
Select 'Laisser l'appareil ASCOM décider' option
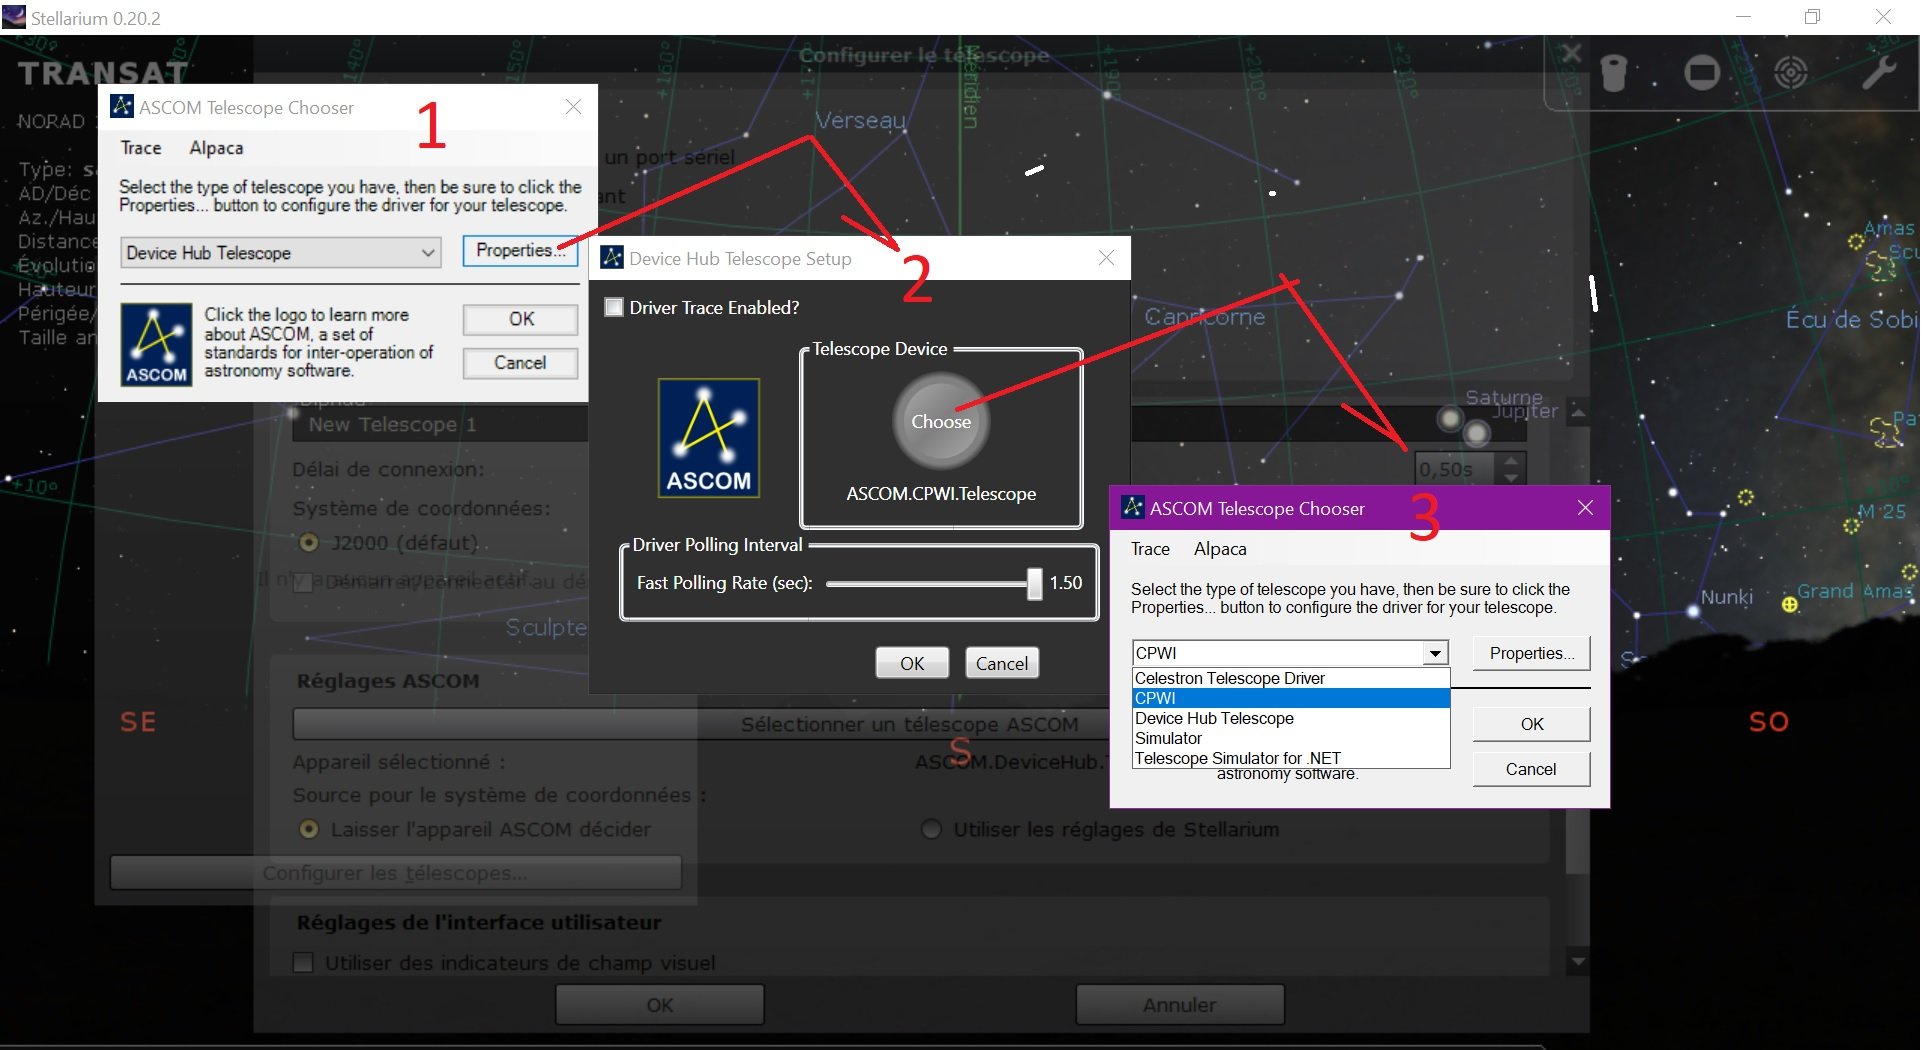309,829
